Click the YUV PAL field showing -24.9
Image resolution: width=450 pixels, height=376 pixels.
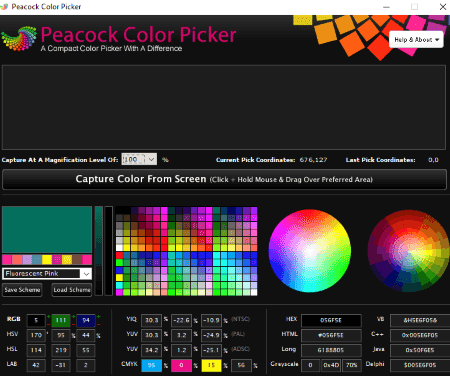tap(211, 335)
